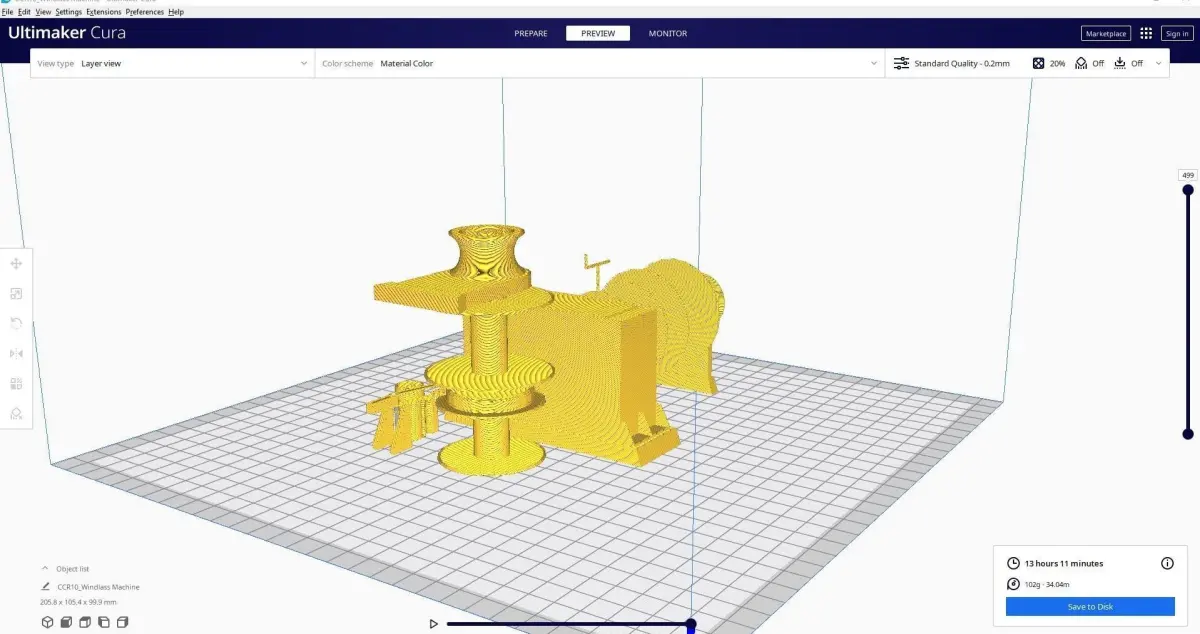
Task: Click the model dimensions text 205.8 x 105.4
Action: tap(78, 602)
